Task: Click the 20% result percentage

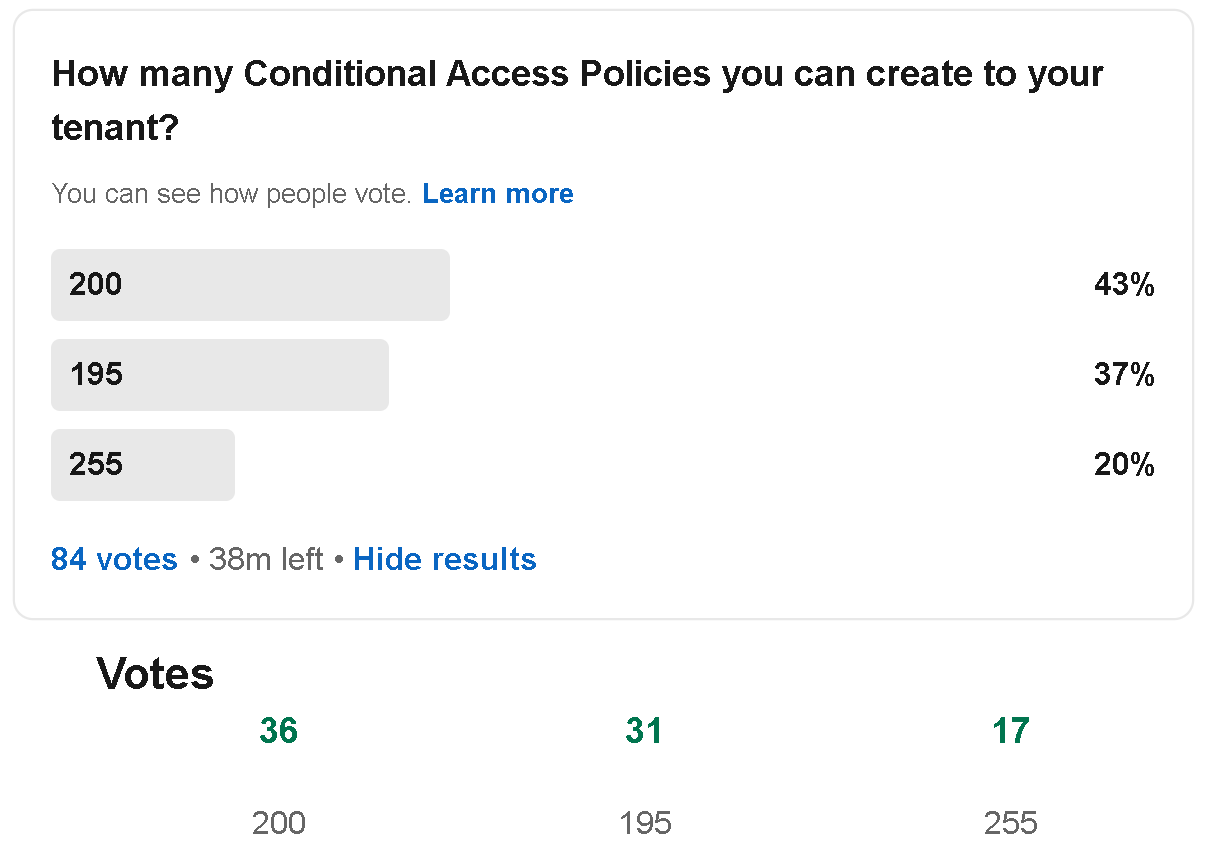Action: pyautogui.click(x=1124, y=465)
